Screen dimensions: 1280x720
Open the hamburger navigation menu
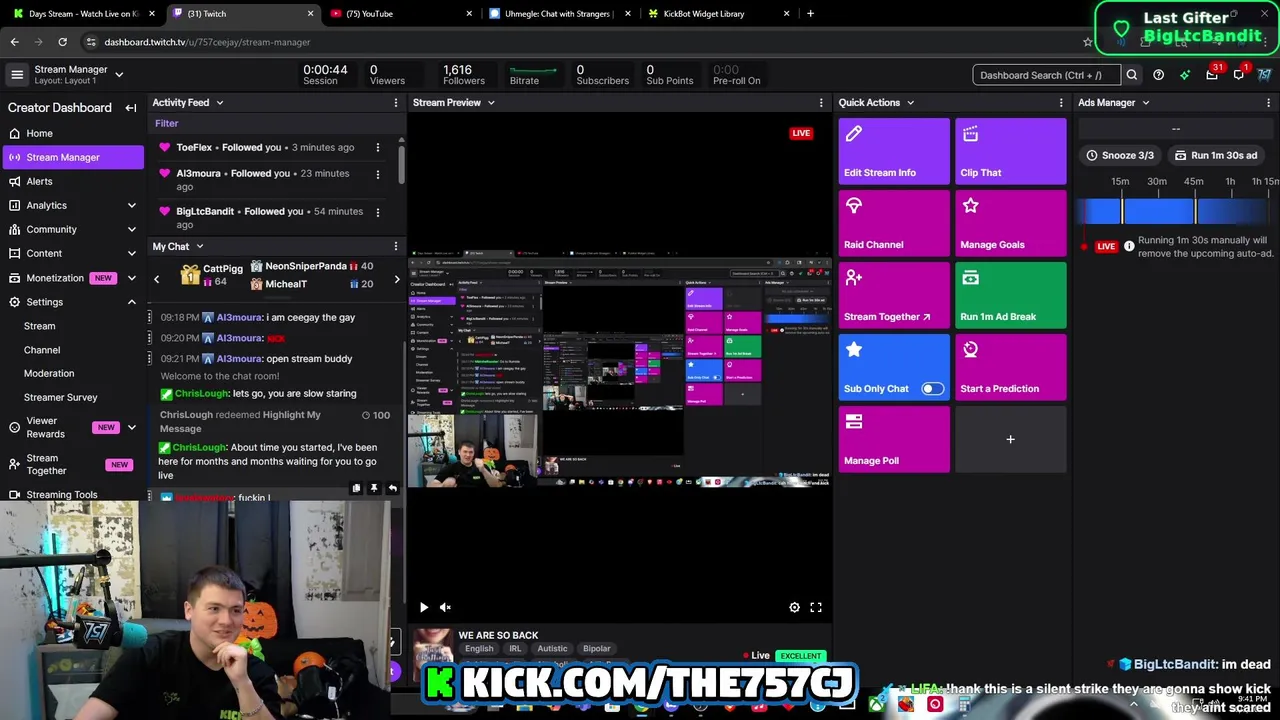click(x=17, y=74)
